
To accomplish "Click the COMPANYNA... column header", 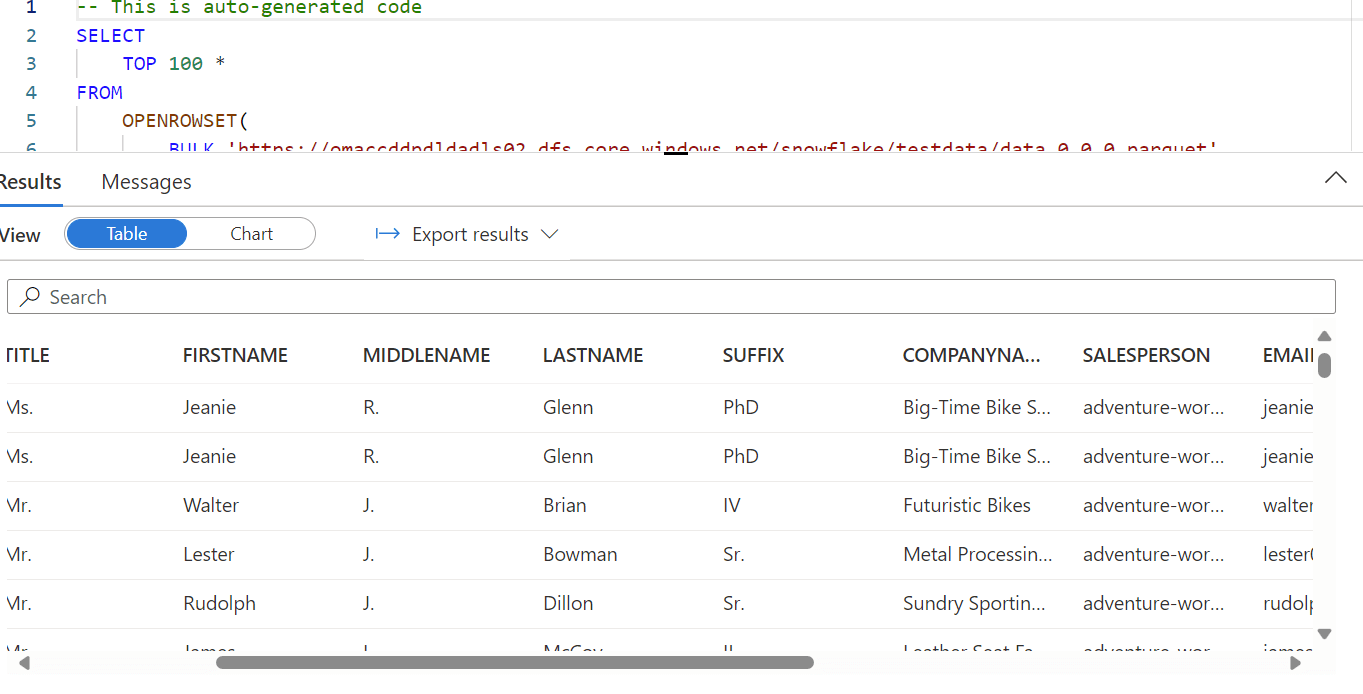I will click(x=971, y=355).
